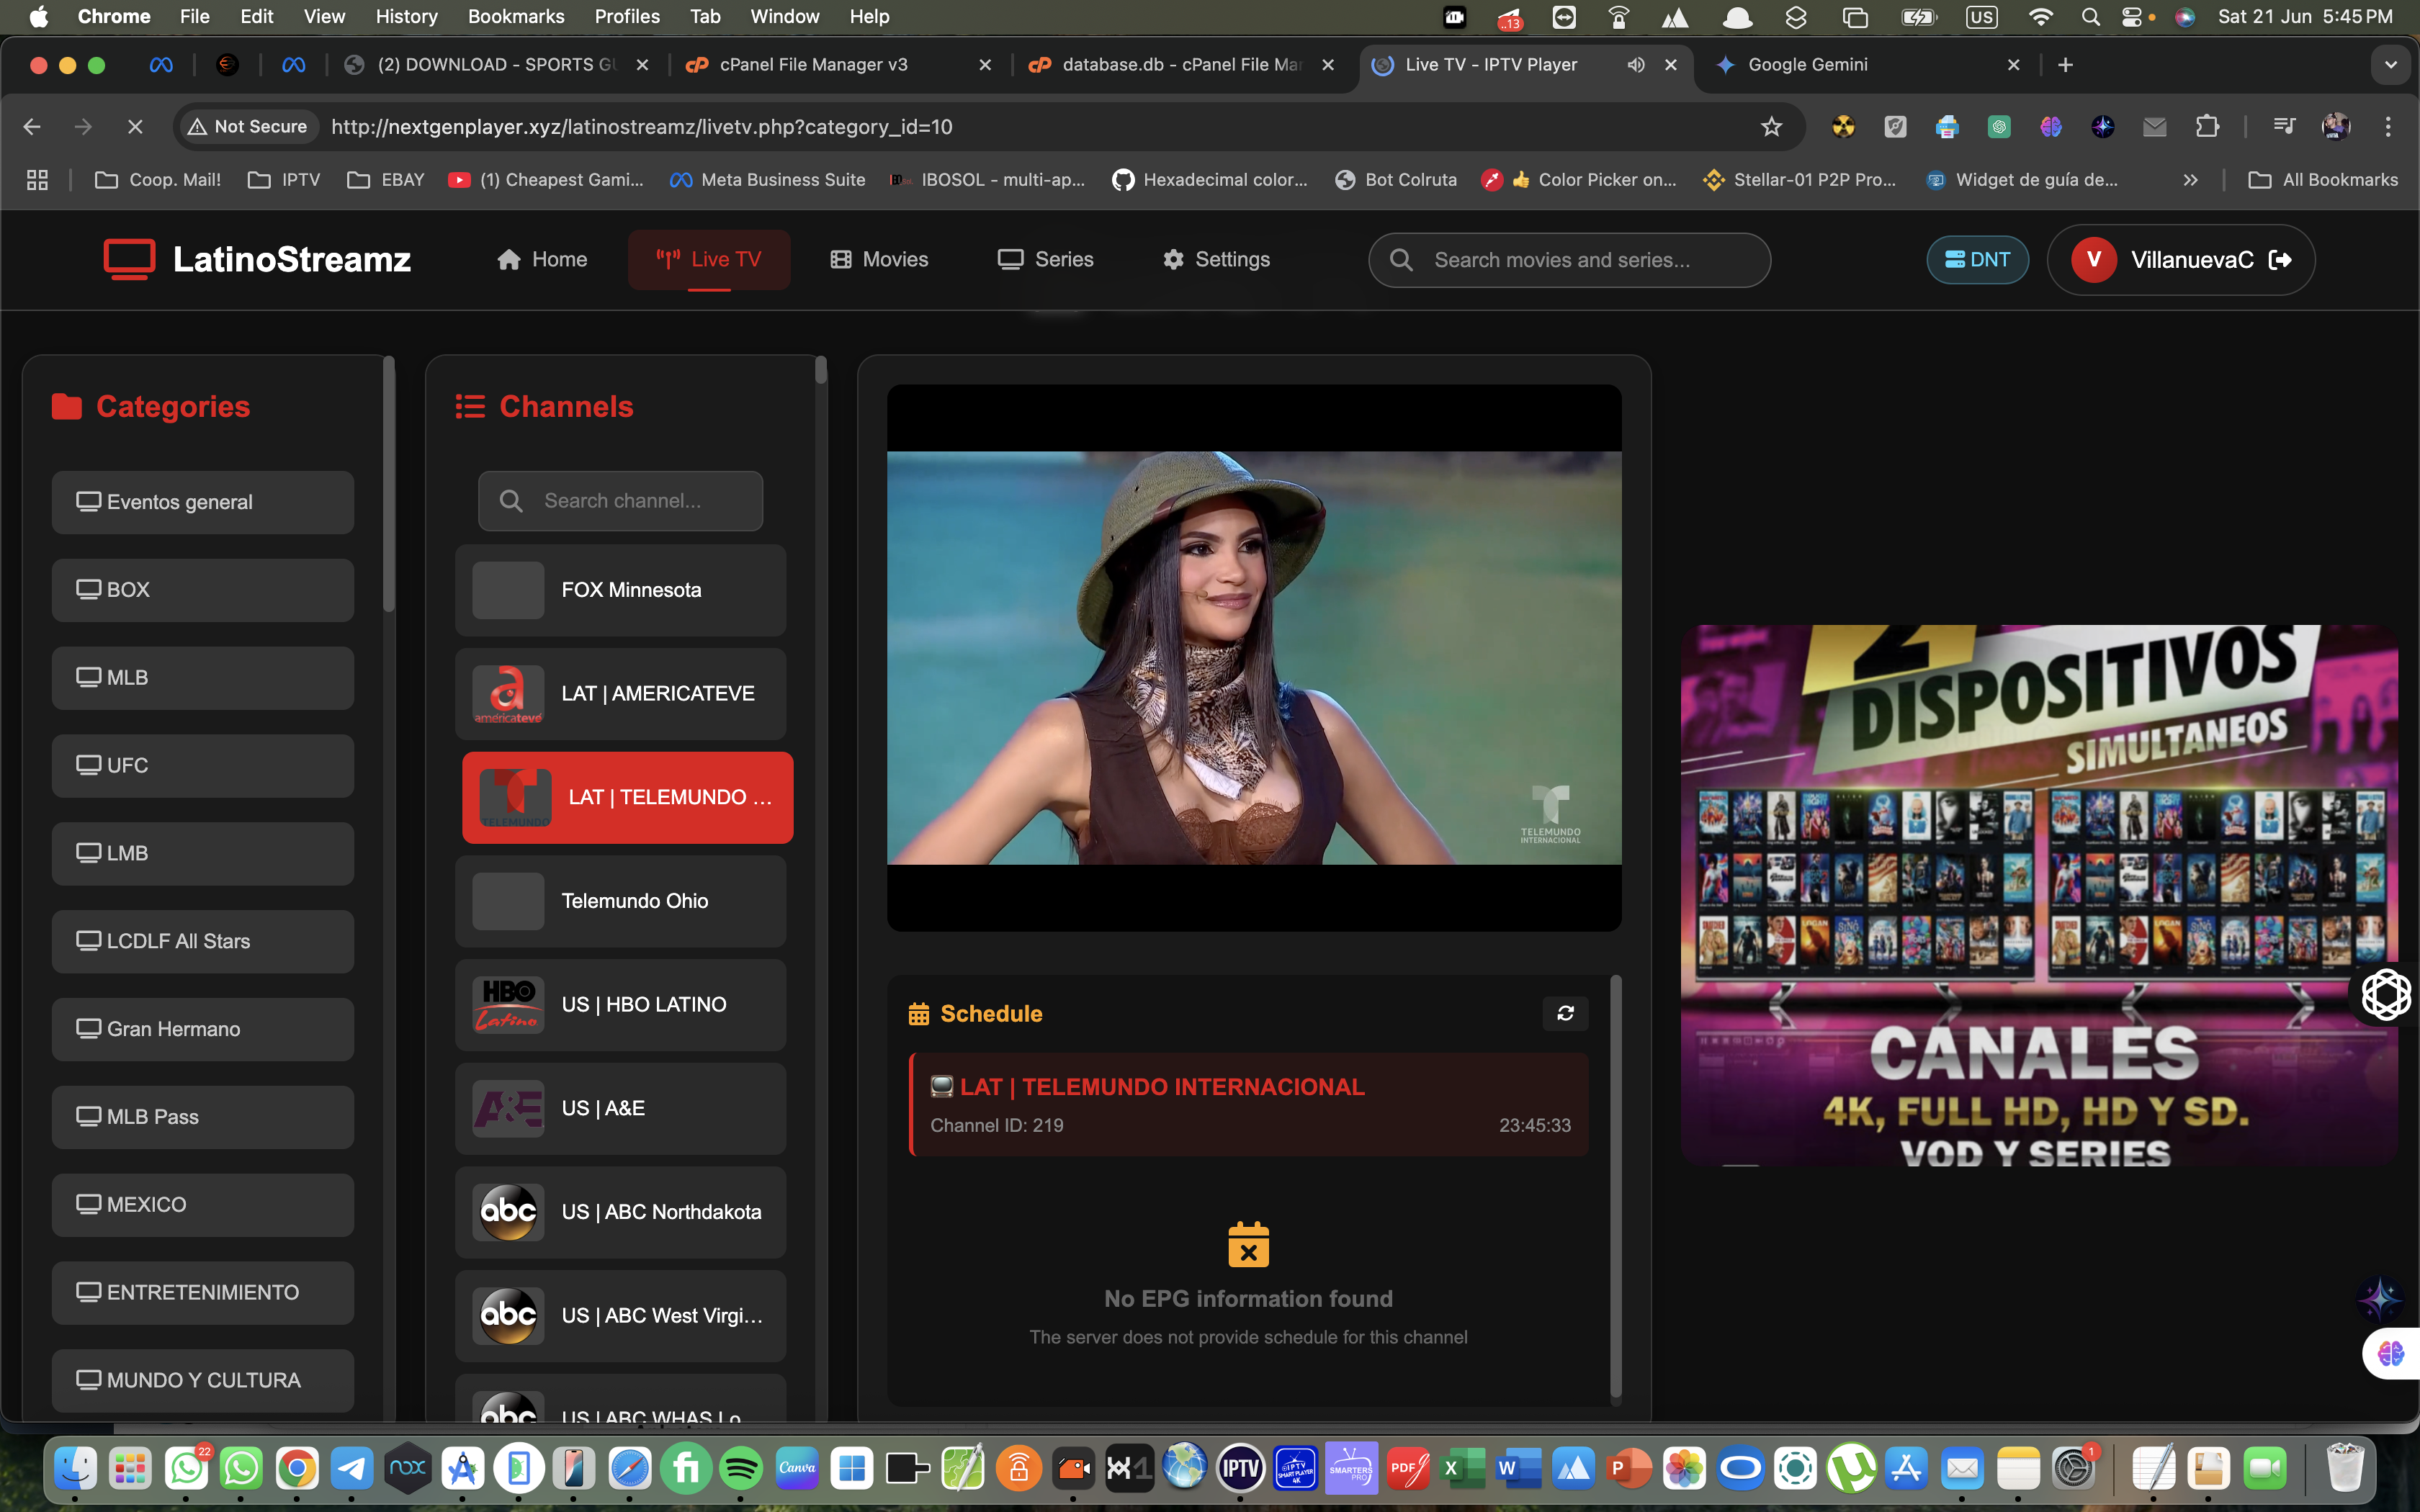Open the Bookmarks menu in the menu bar
The image size is (2420, 1512).
tap(516, 16)
